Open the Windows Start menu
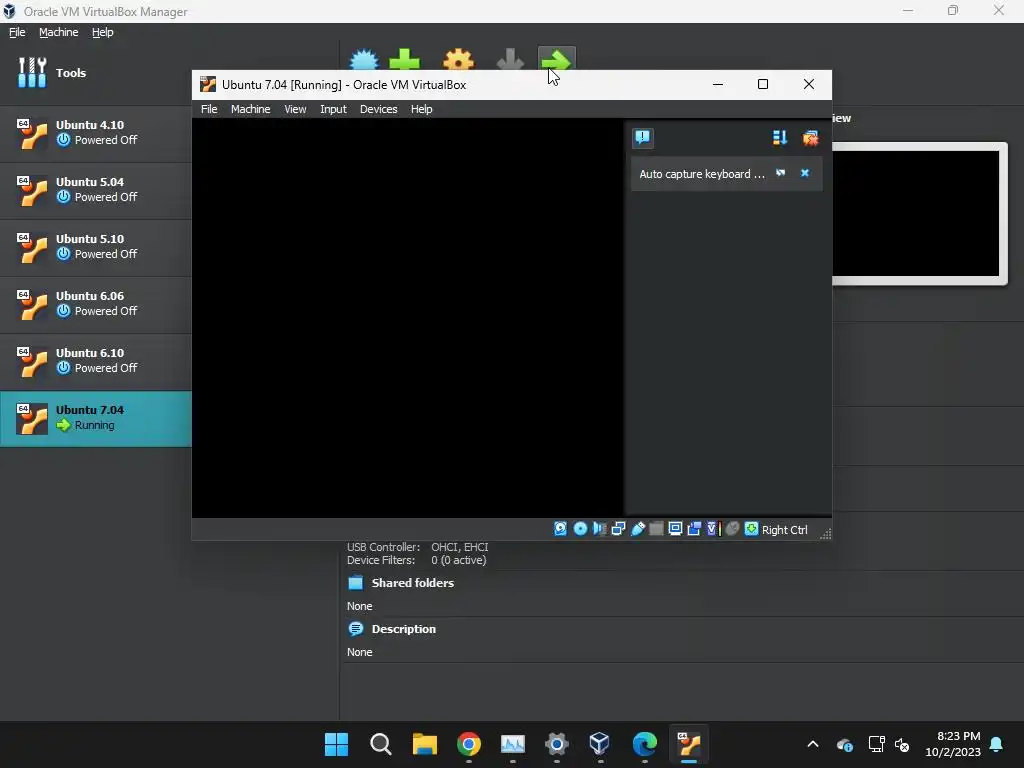 click(x=336, y=744)
